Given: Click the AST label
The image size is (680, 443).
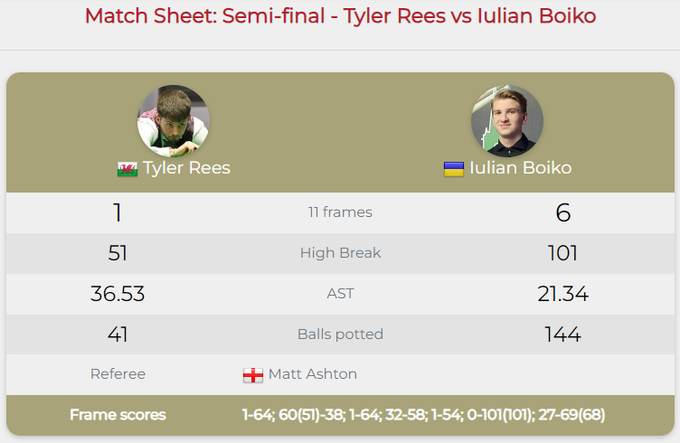Looking at the screenshot, I should point(340,294).
